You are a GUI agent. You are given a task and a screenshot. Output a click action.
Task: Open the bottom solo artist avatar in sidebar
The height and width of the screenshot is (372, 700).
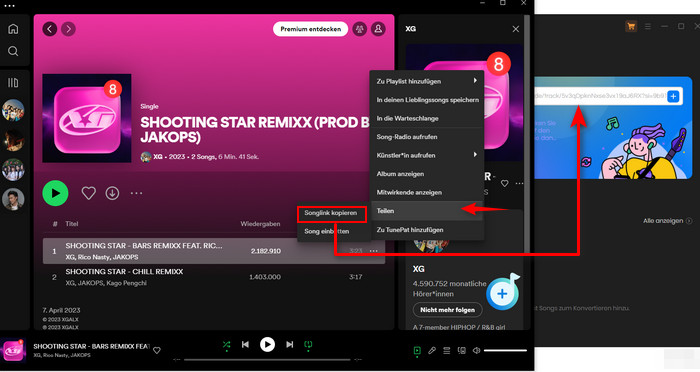(13, 199)
